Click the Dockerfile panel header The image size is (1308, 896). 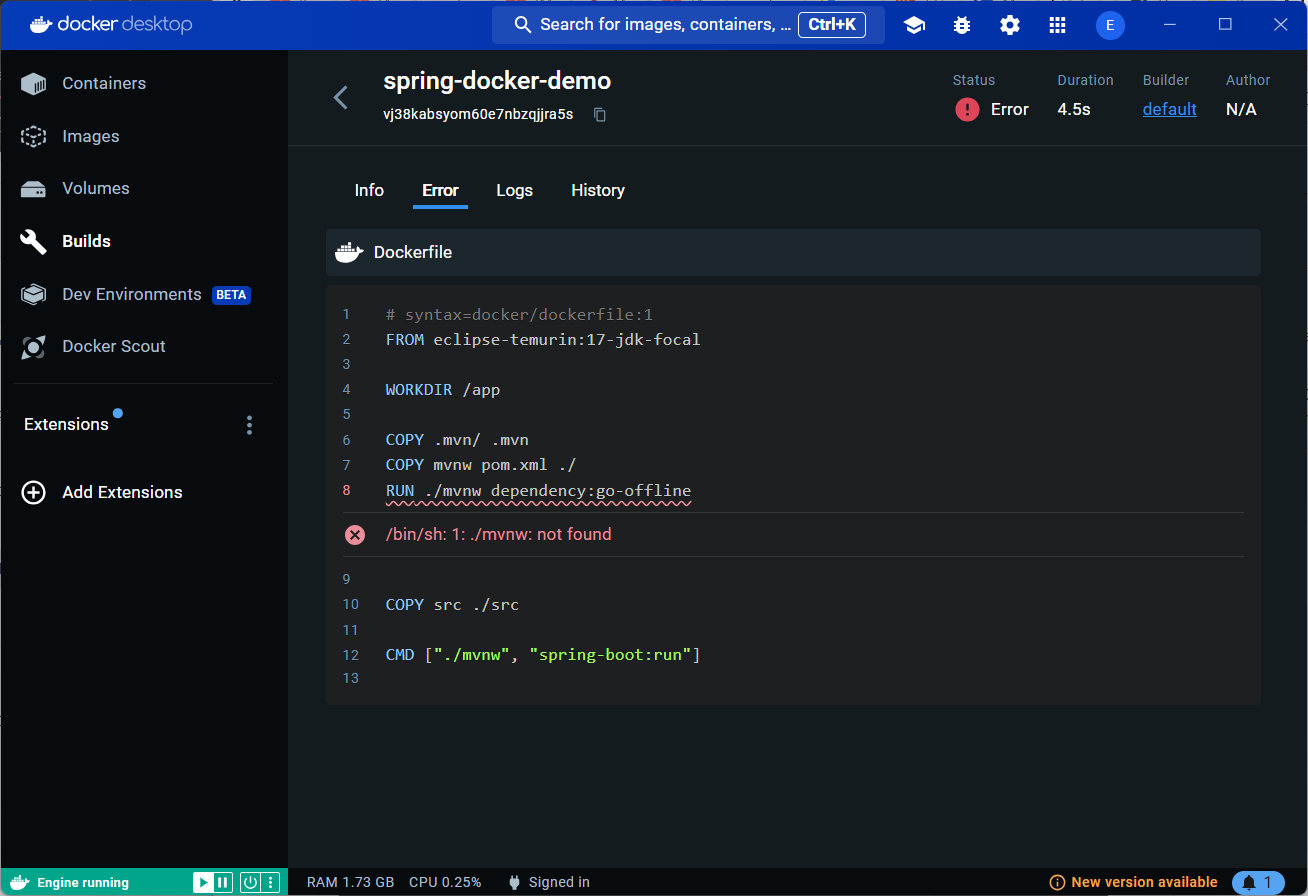793,253
